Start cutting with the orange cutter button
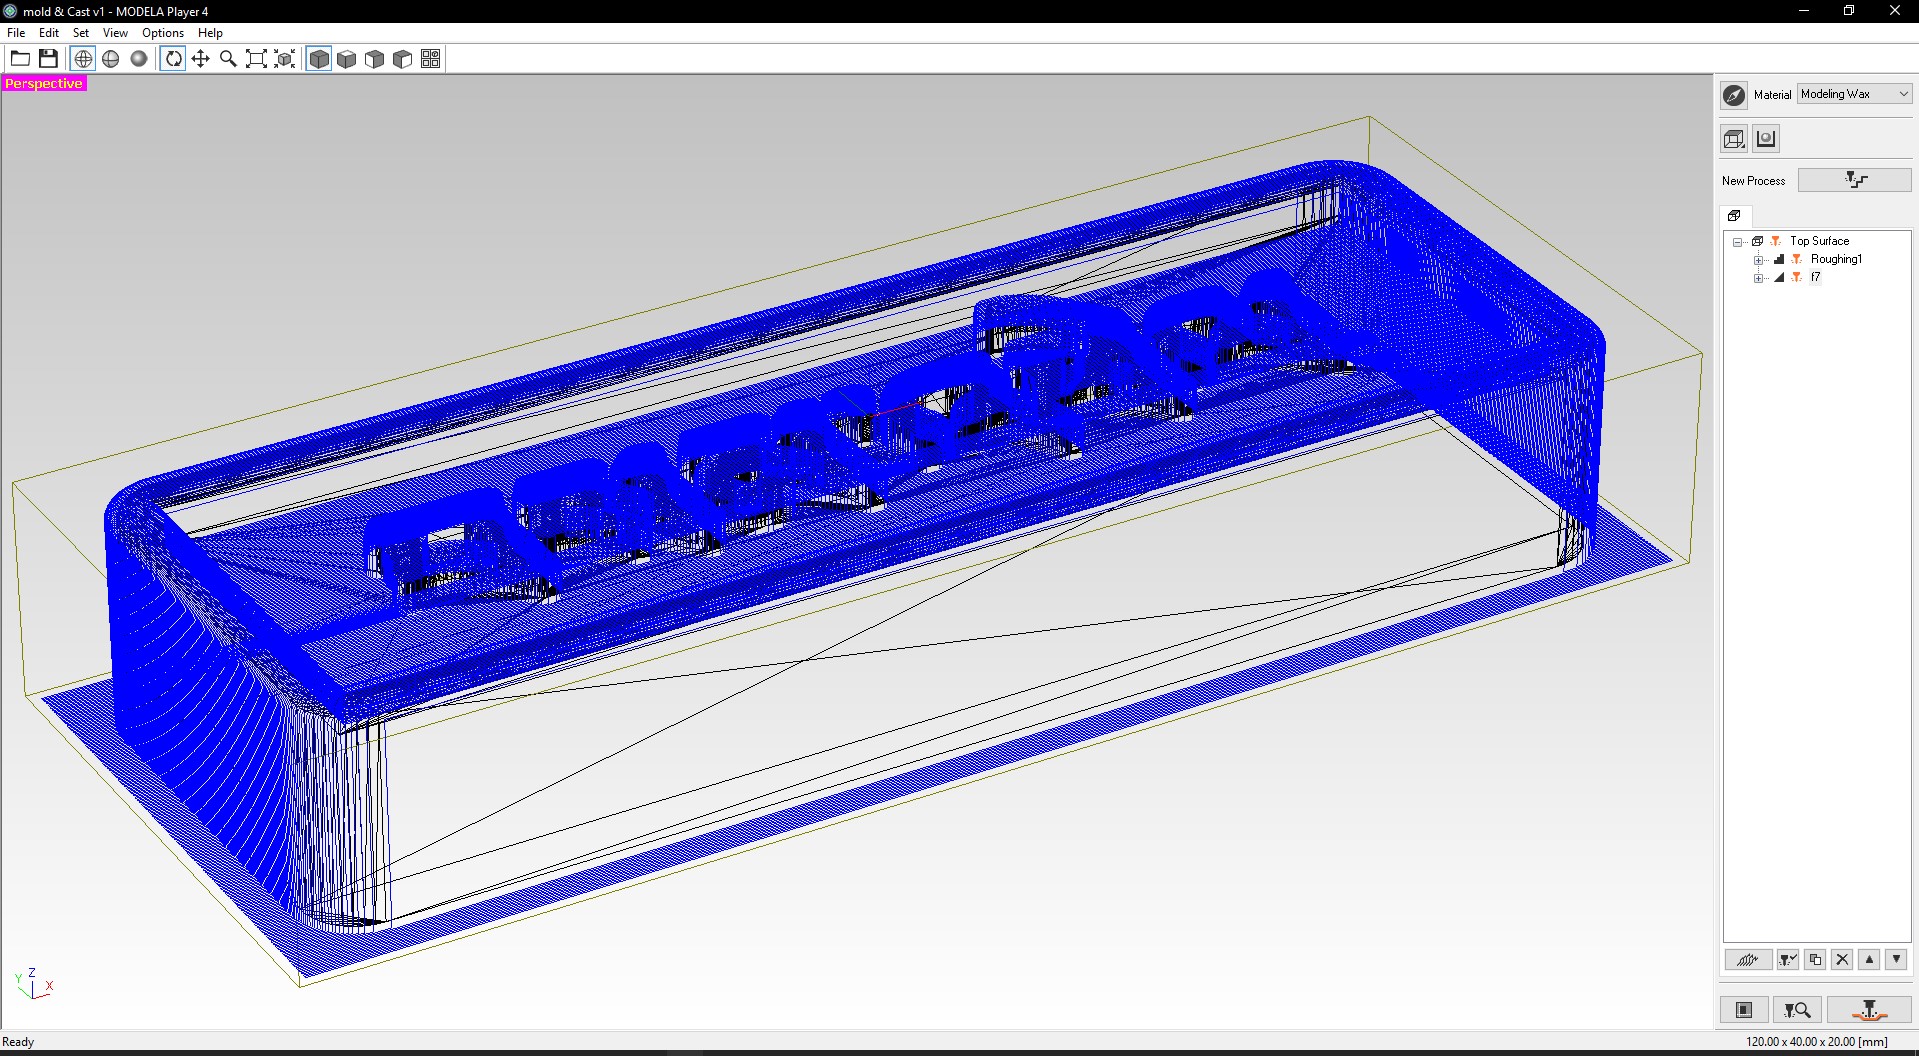The width and height of the screenshot is (1919, 1056). pyautogui.click(x=1869, y=1010)
